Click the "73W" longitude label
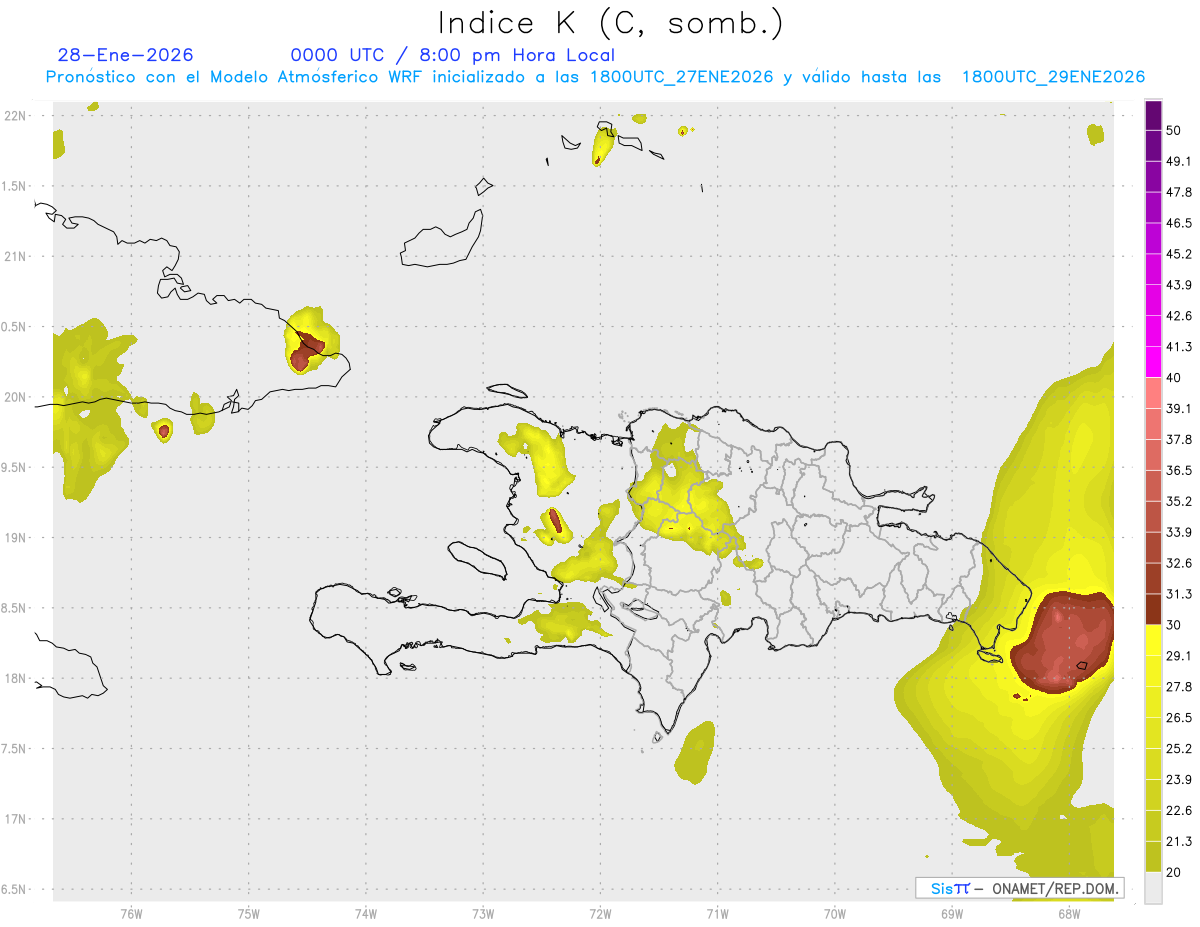 pos(483,914)
